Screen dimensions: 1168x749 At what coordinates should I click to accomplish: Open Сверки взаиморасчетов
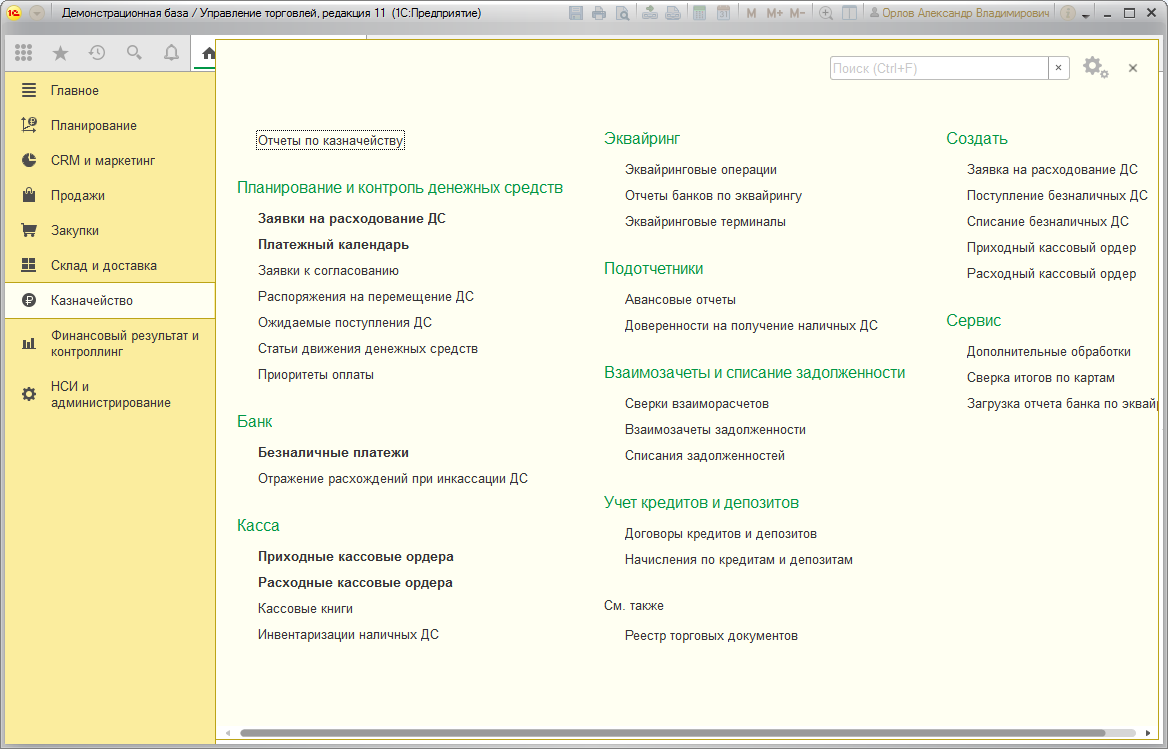696,404
